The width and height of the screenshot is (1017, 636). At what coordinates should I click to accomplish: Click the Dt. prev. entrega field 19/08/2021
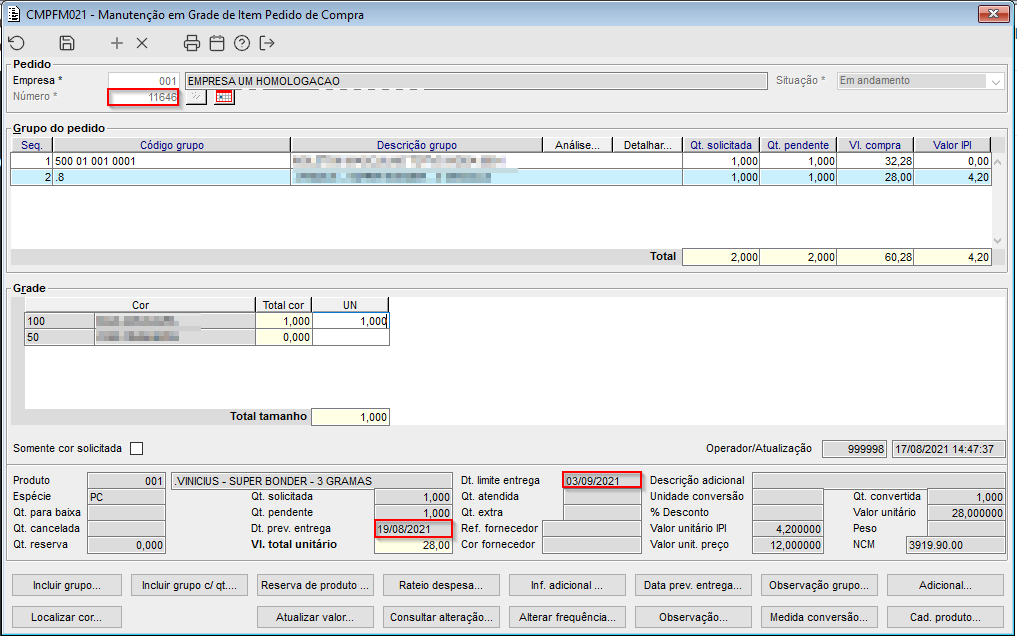click(413, 529)
